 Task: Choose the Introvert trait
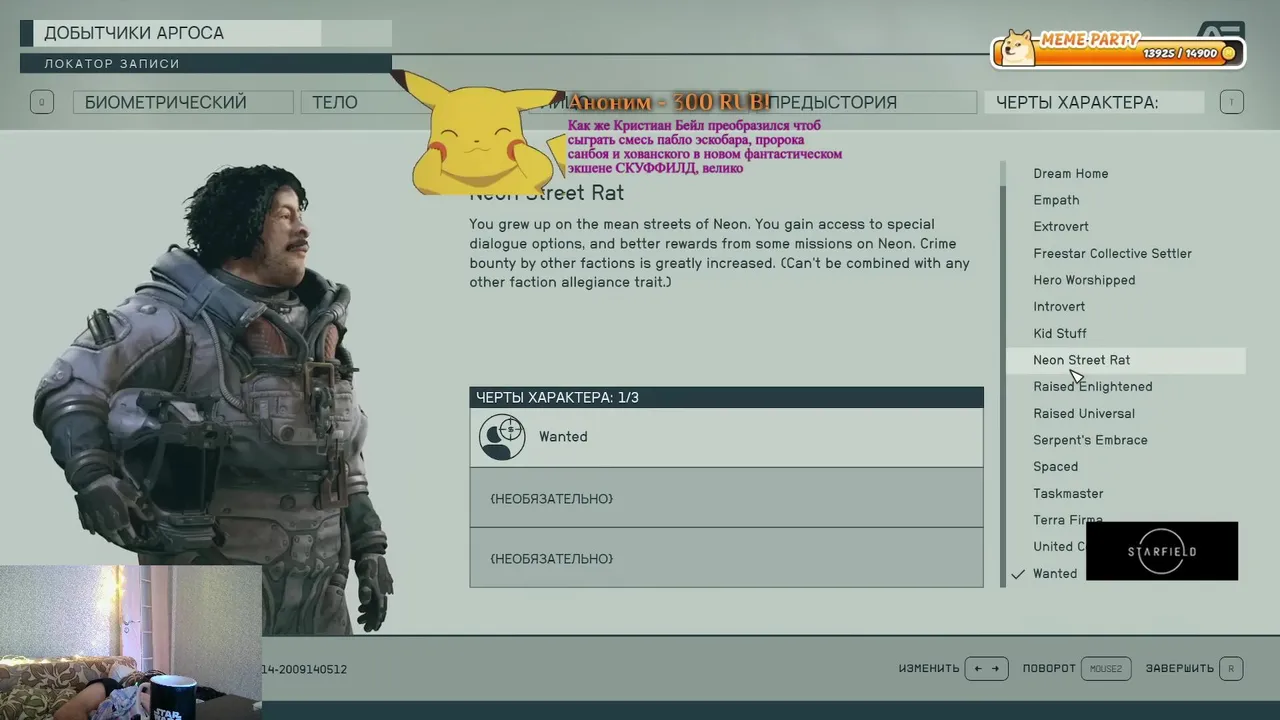(x=1059, y=307)
